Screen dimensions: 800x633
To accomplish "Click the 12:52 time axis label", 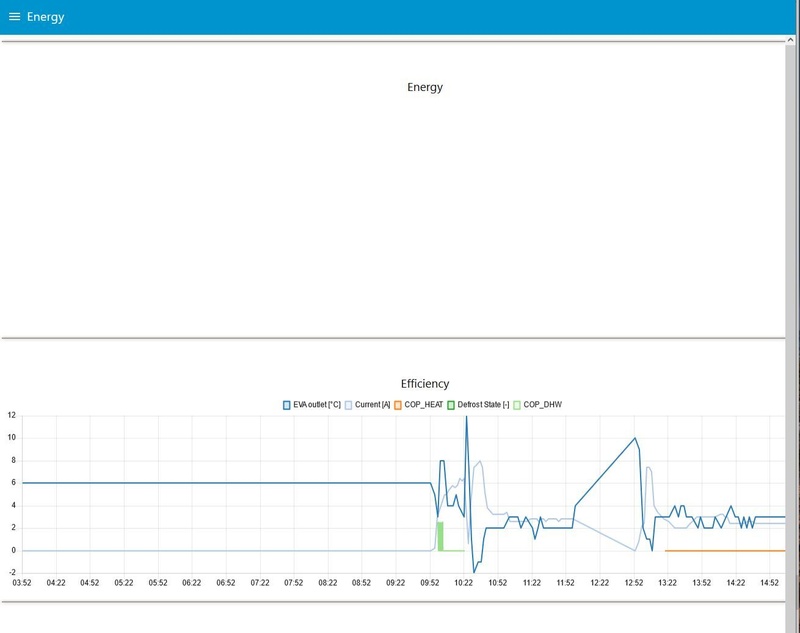I will (634, 583).
